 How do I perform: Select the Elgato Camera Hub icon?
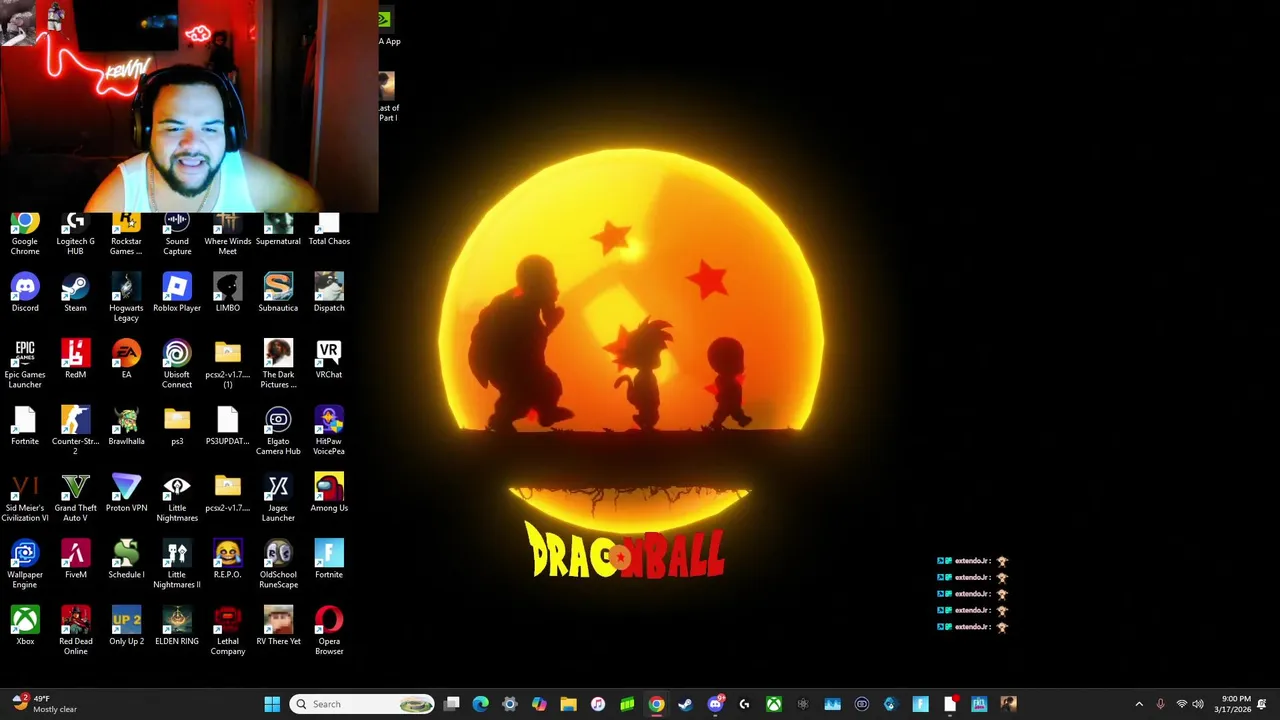point(278,431)
